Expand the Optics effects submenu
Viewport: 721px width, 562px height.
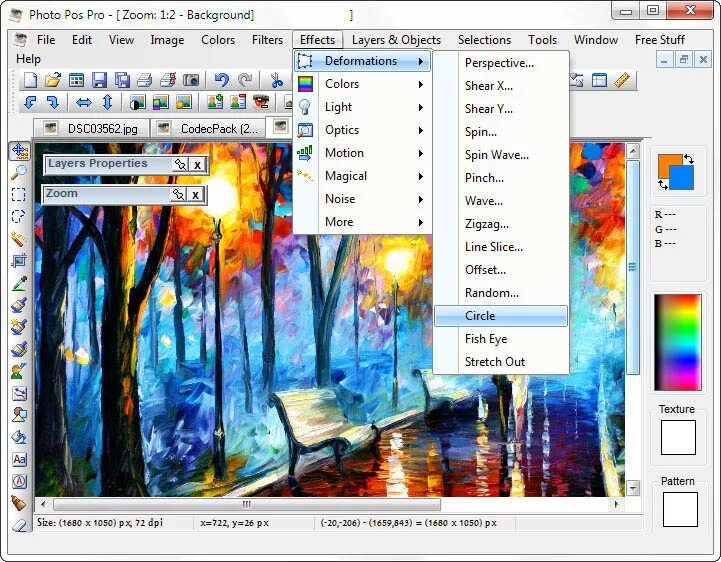(362, 130)
